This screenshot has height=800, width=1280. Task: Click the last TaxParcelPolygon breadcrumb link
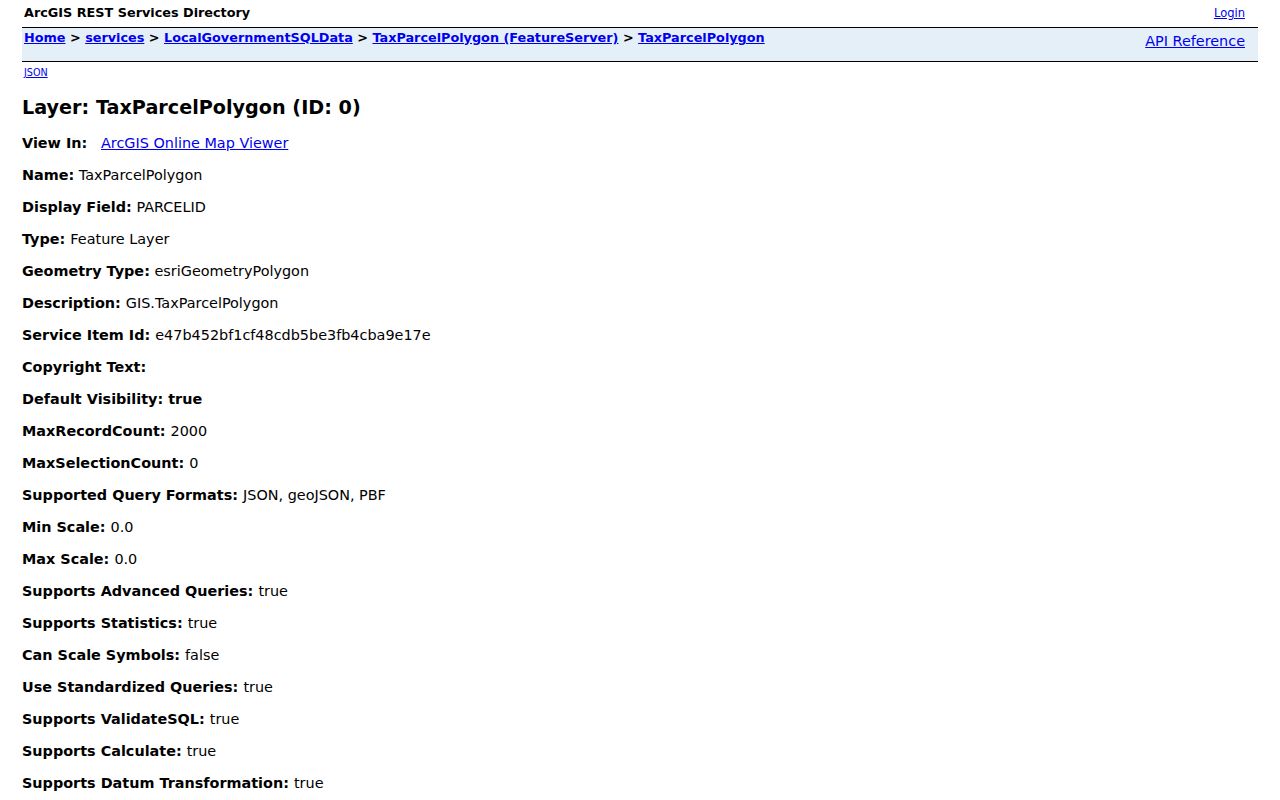[x=701, y=38]
